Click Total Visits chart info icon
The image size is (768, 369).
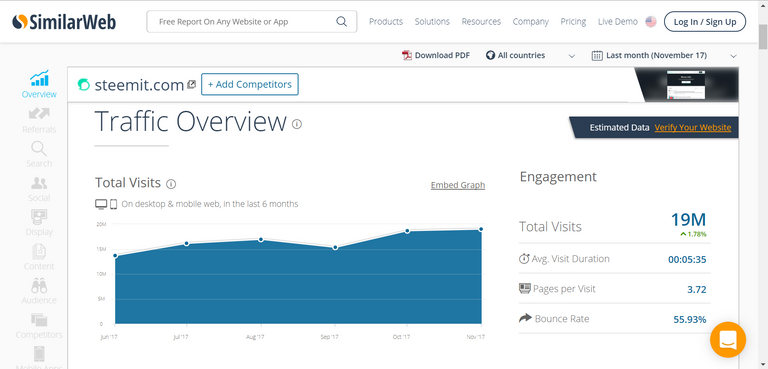click(x=171, y=184)
